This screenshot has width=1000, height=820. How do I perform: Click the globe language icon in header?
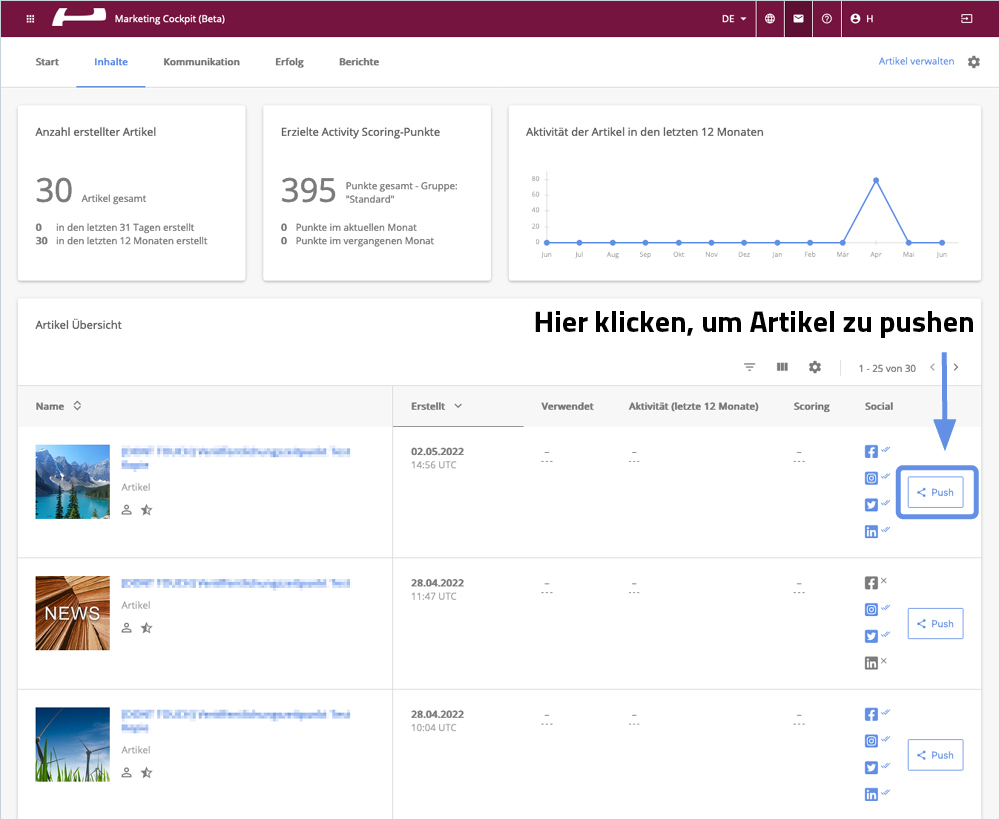[x=770, y=18]
